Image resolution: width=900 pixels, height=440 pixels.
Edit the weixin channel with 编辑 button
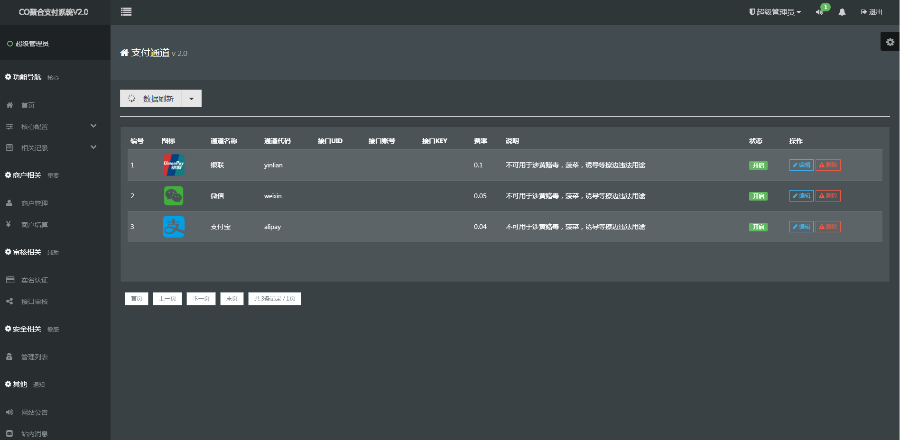tap(801, 196)
